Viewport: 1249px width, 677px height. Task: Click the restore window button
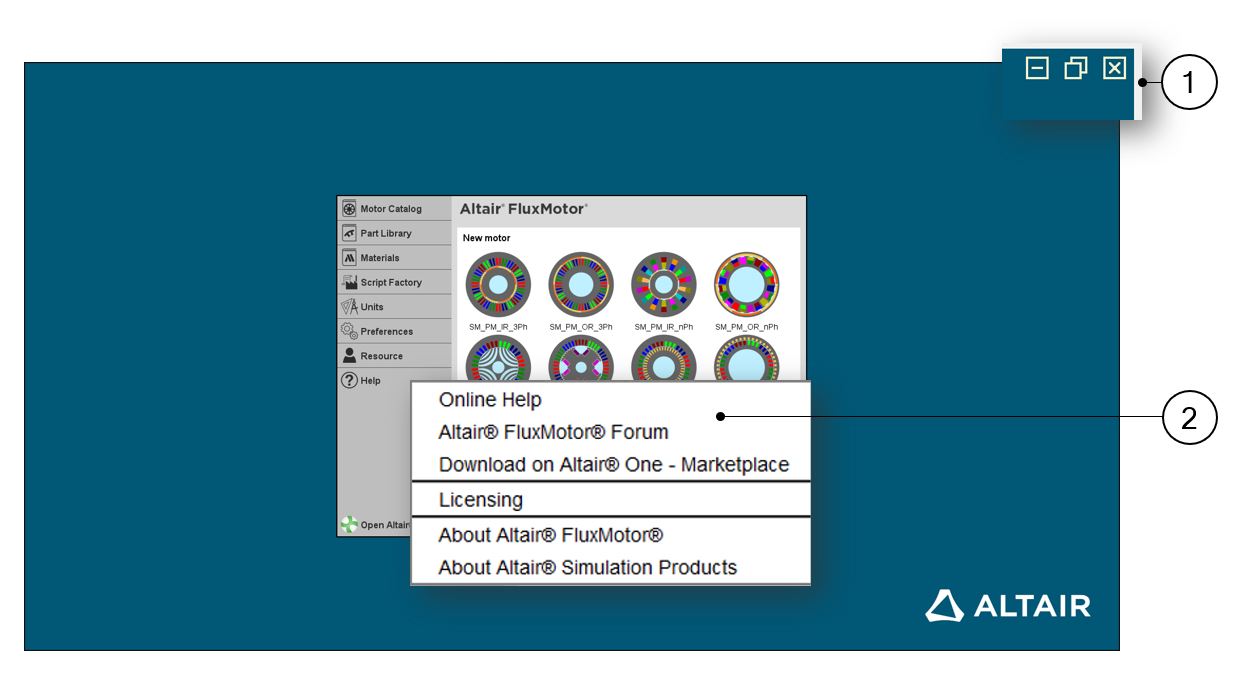pos(1076,68)
